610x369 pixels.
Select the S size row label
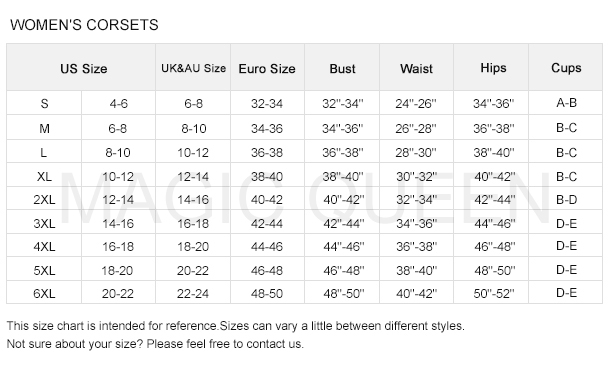[x=44, y=103]
